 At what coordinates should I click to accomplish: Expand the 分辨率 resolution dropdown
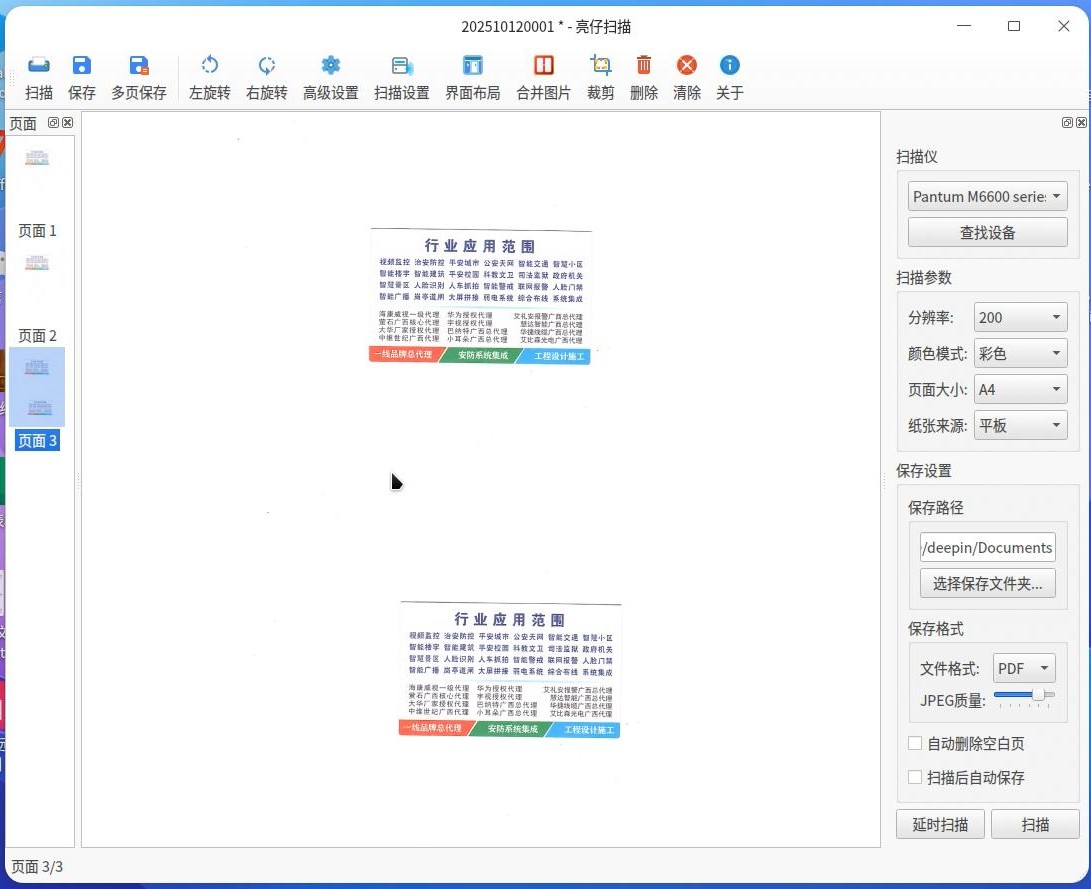[1021, 318]
